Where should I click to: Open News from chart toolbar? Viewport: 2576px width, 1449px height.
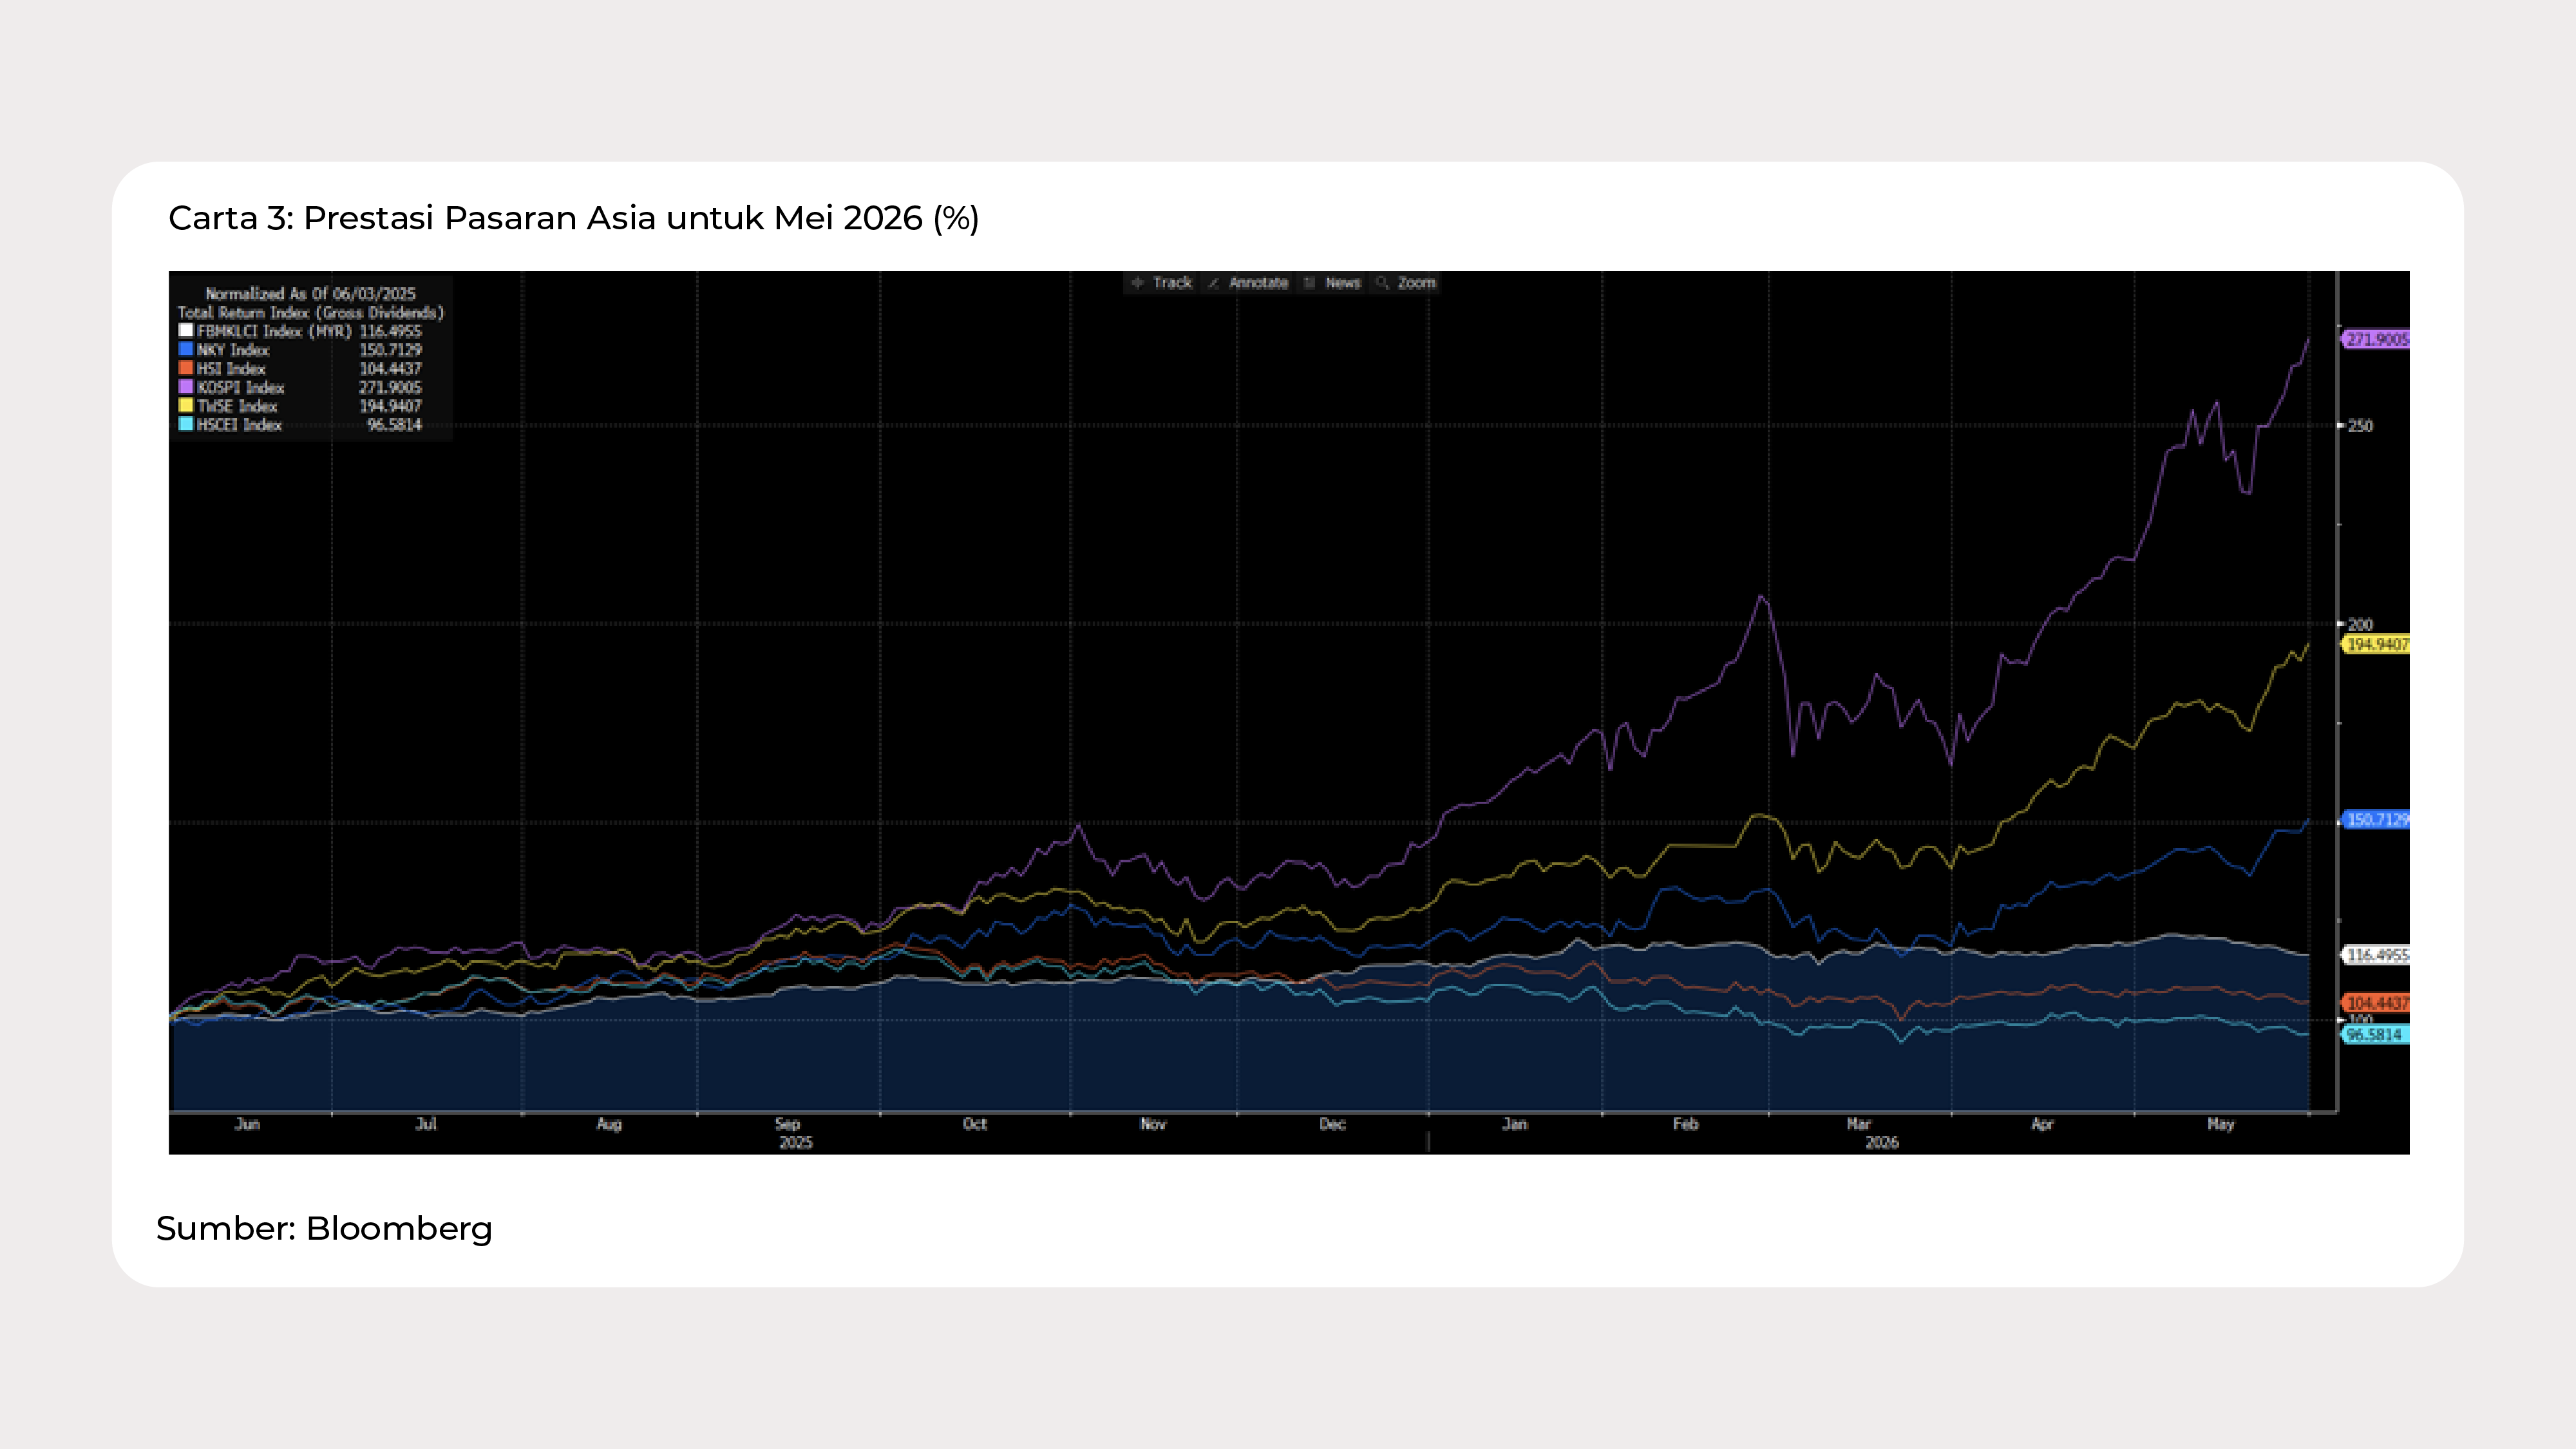1343,283
